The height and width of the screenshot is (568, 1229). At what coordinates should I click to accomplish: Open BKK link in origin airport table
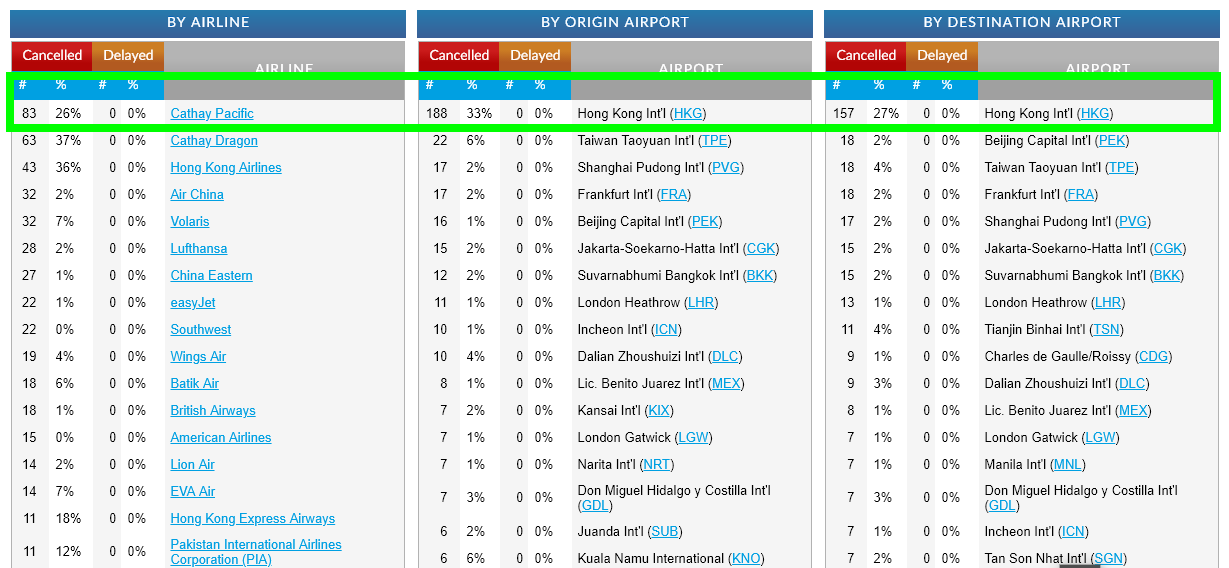click(759, 276)
